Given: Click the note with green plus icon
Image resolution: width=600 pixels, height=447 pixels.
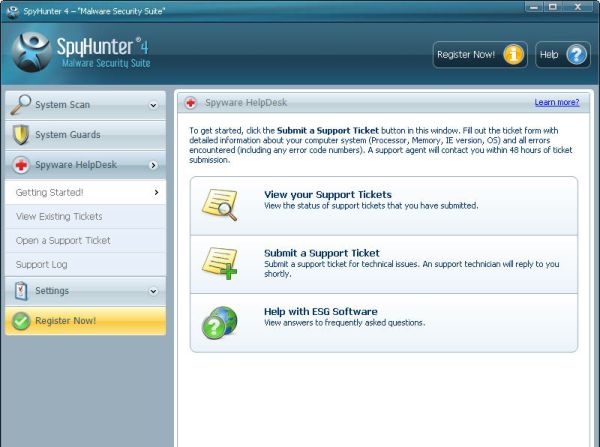Looking at the screenshot, I should 219,263.
